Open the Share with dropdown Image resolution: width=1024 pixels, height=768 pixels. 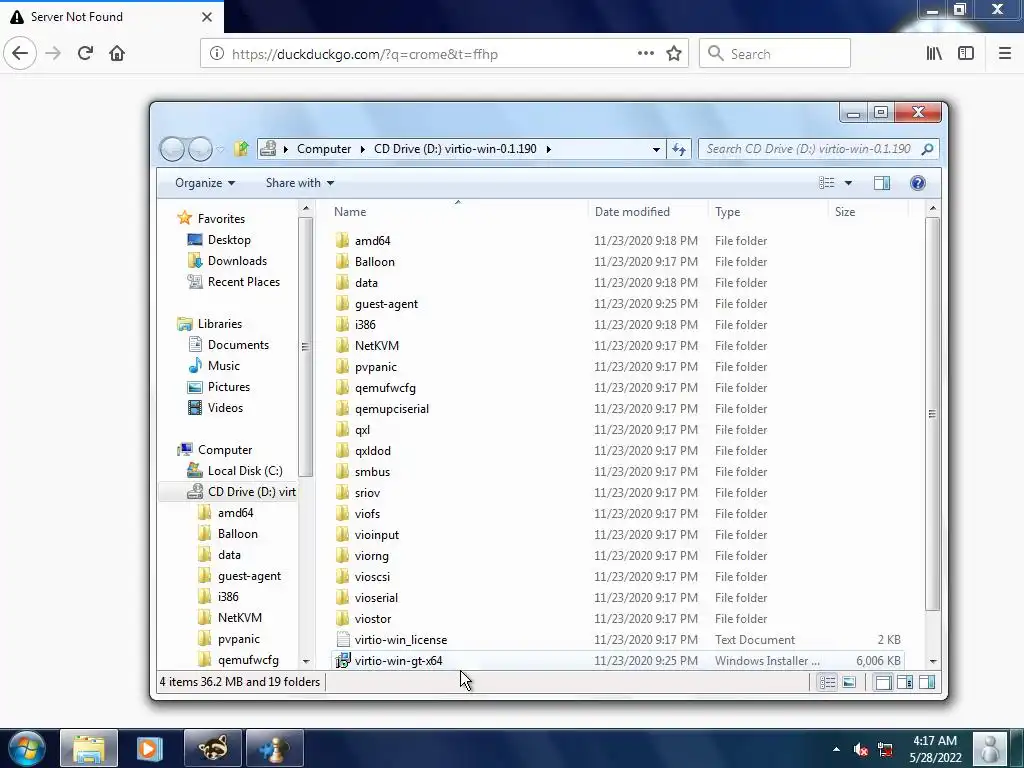(300, 183)
